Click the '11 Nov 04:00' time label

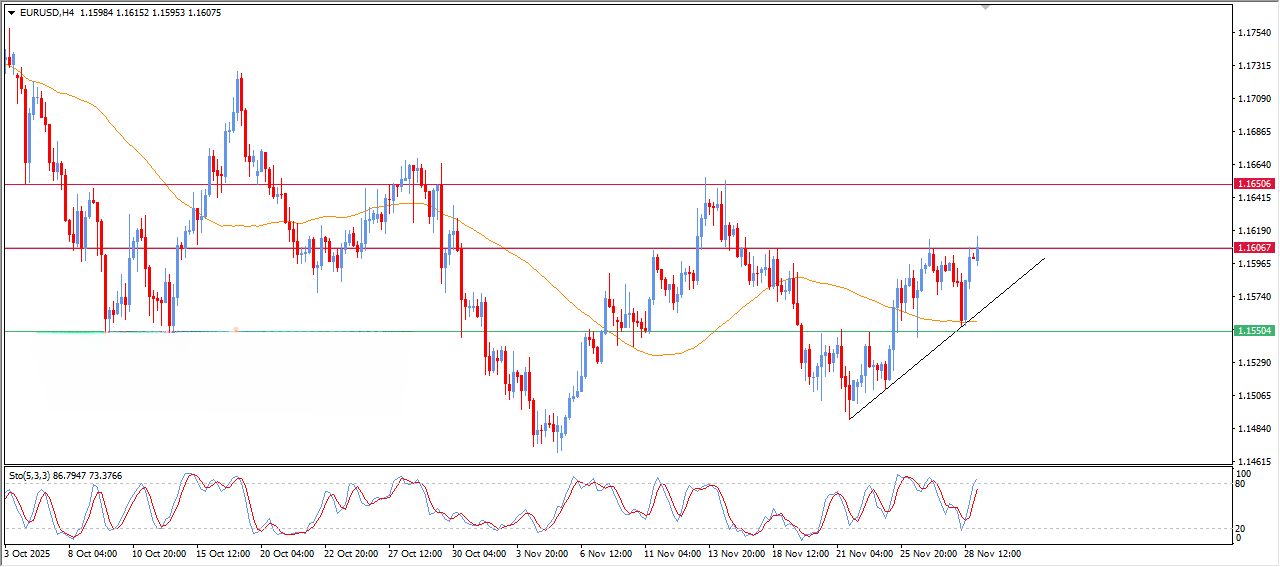tap(672, 553)
